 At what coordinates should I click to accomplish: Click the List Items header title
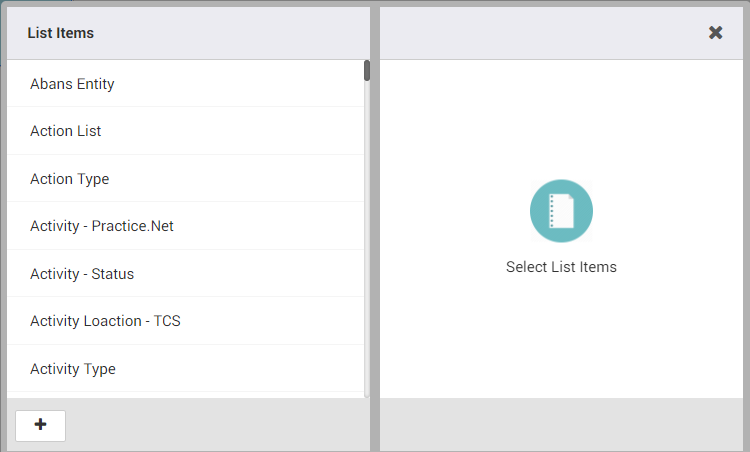click(x=61, y=33)
